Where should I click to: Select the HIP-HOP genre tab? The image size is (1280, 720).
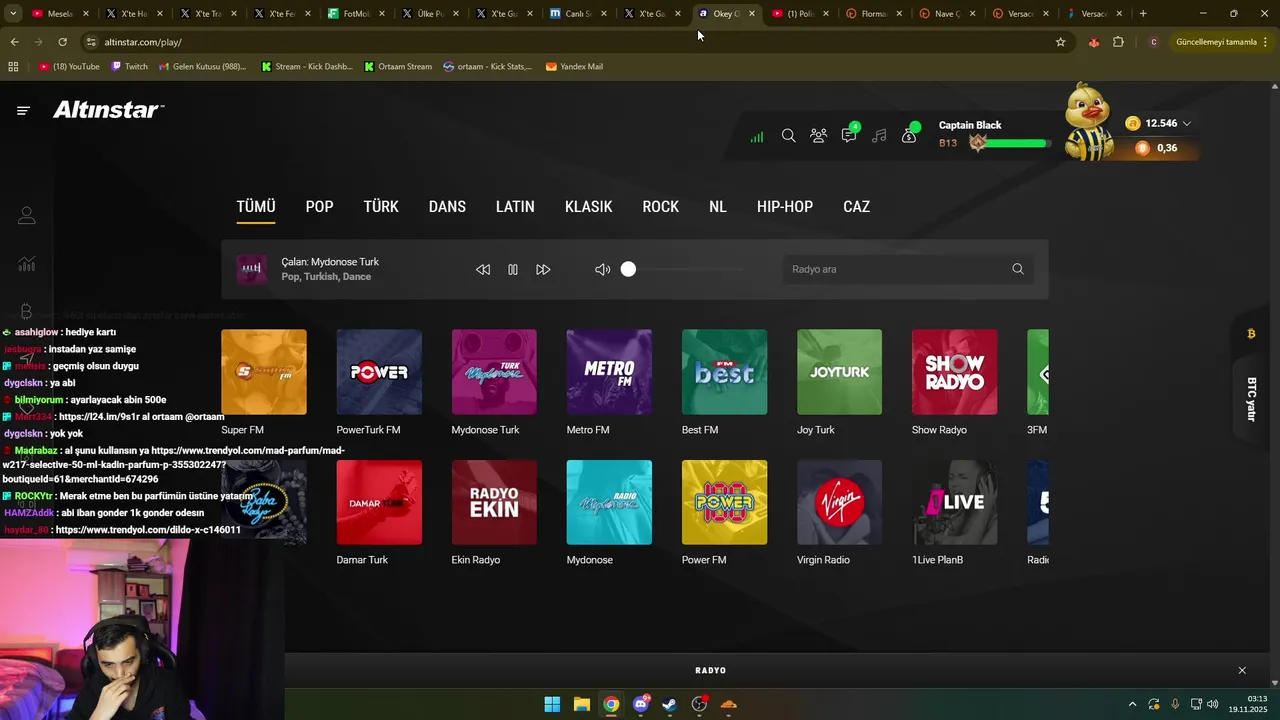(785, 207)
